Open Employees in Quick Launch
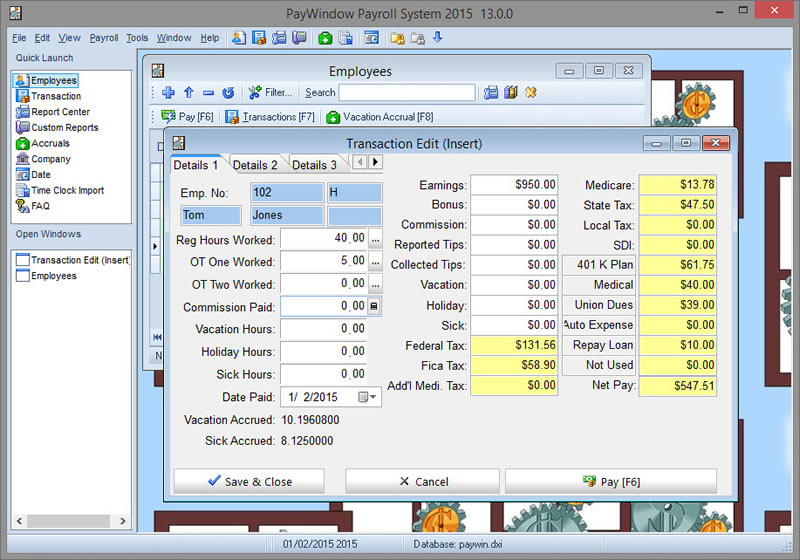This screenshot has height=560, width=800. (x=46, y=80)
